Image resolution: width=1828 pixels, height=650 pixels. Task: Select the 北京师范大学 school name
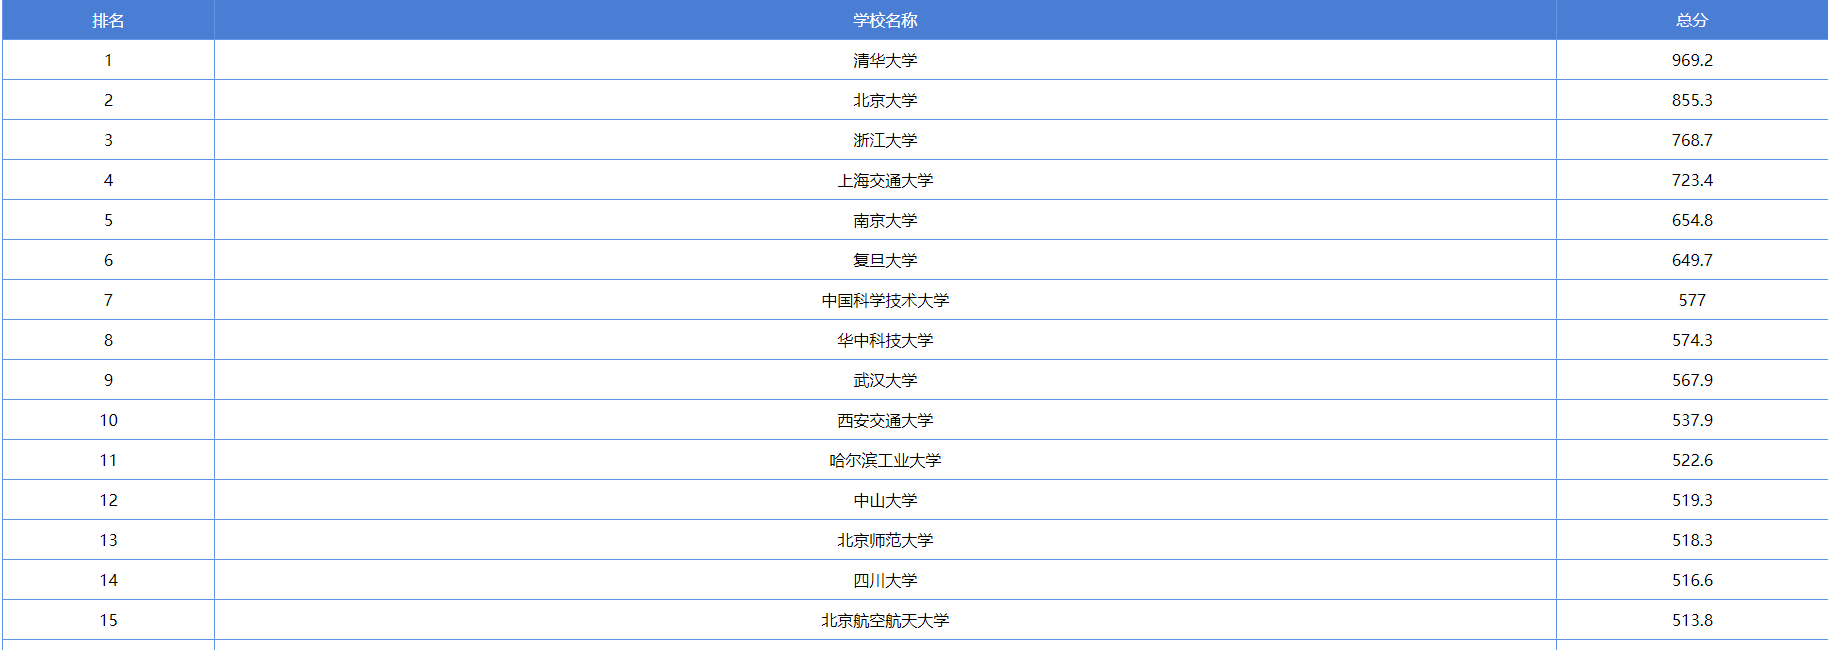coord(885,540)
